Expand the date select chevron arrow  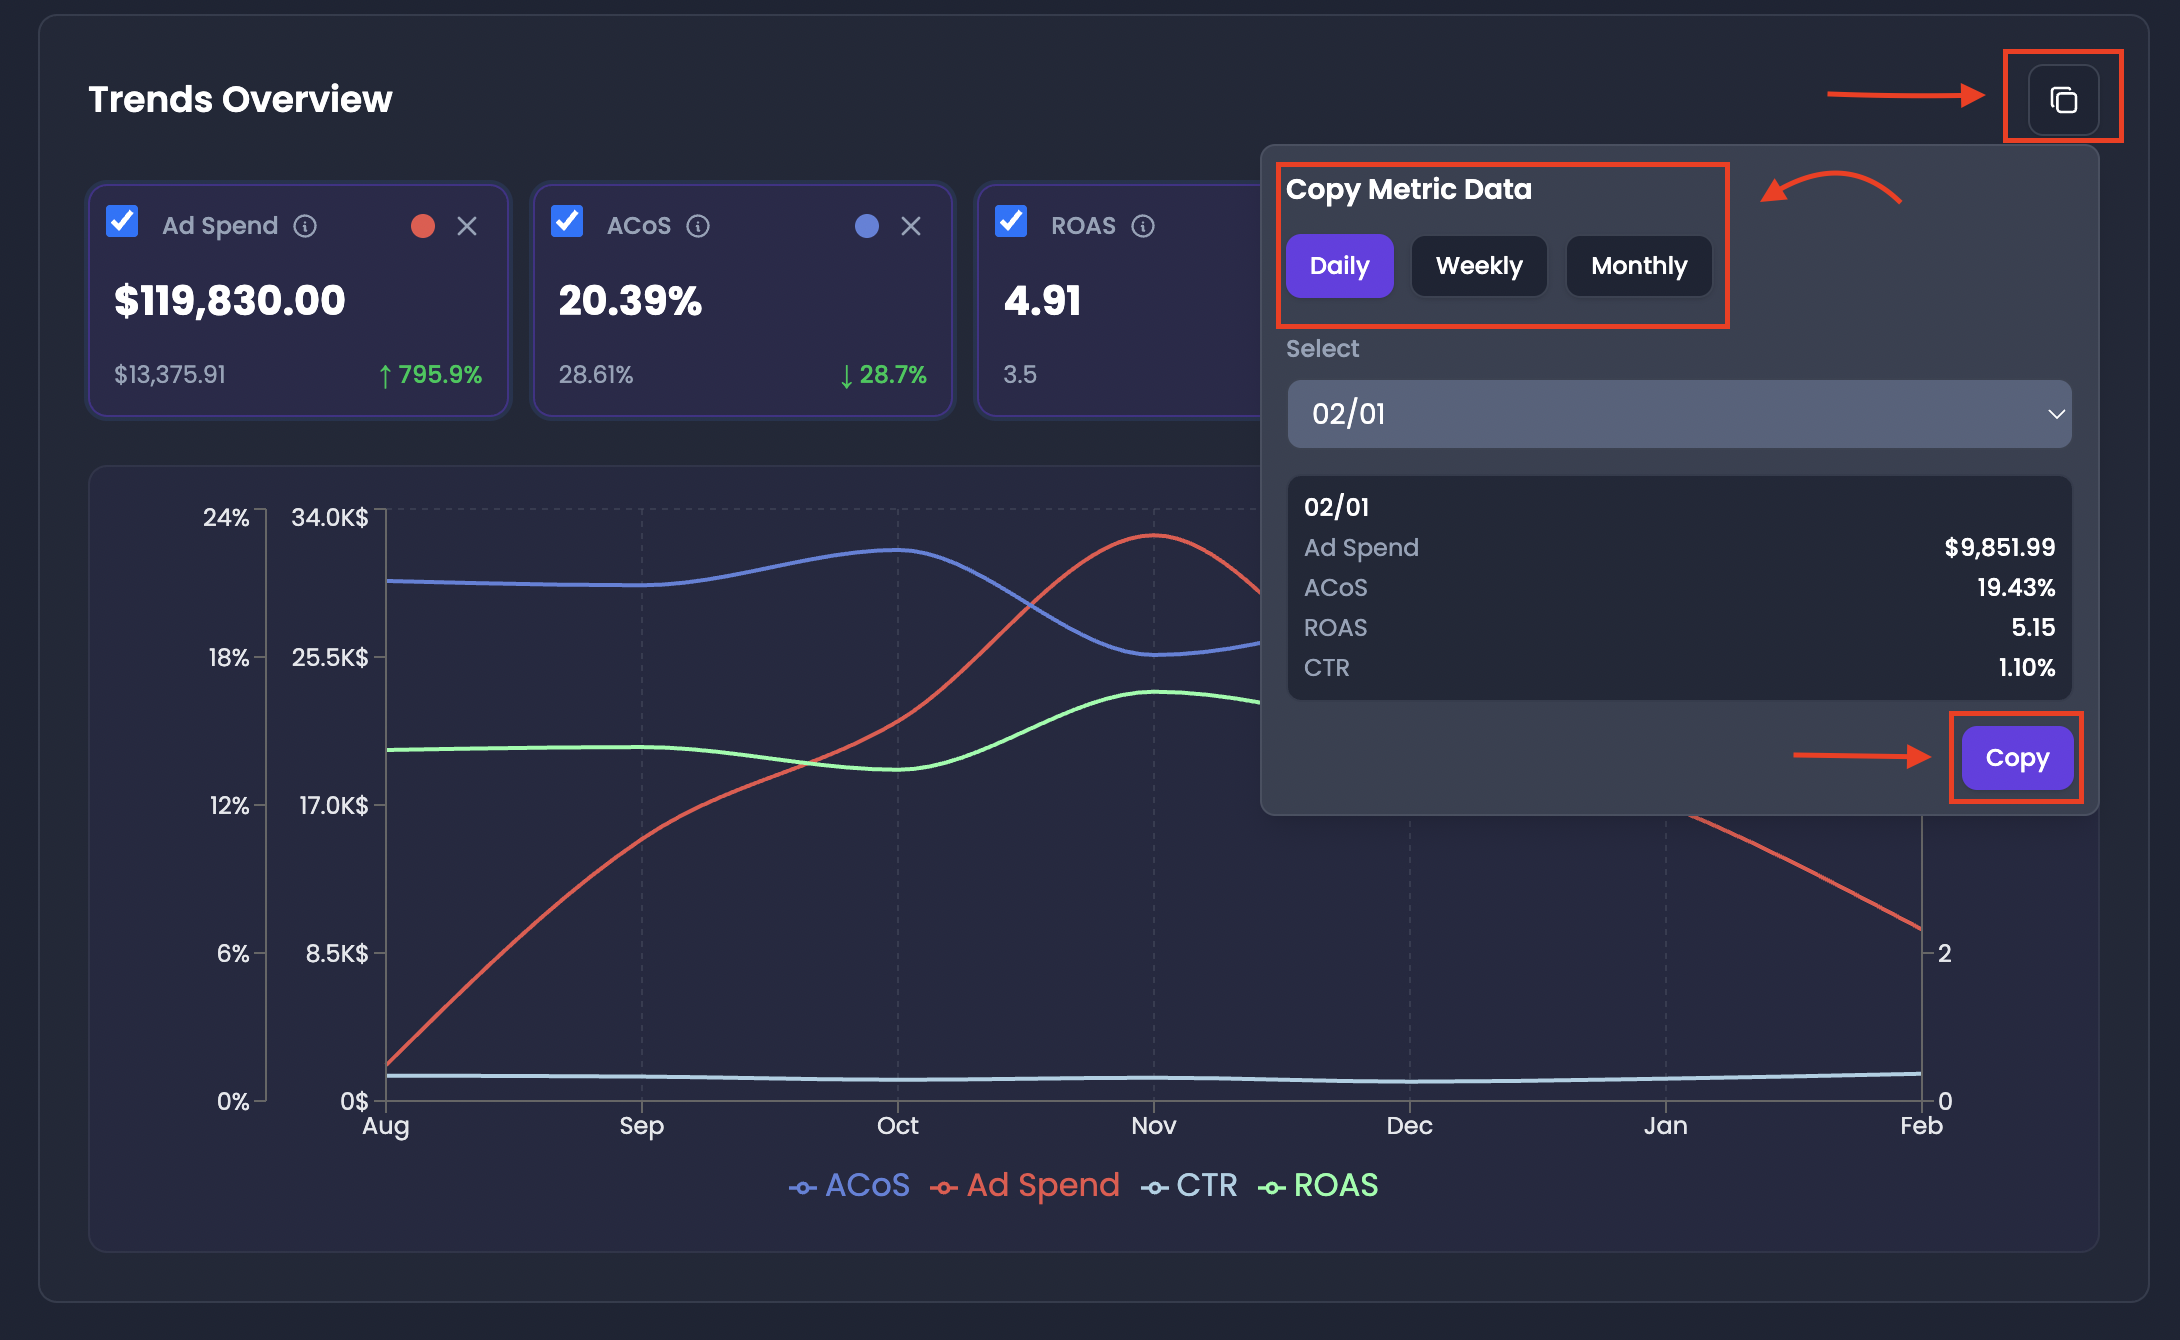[x=2056, y=414]
